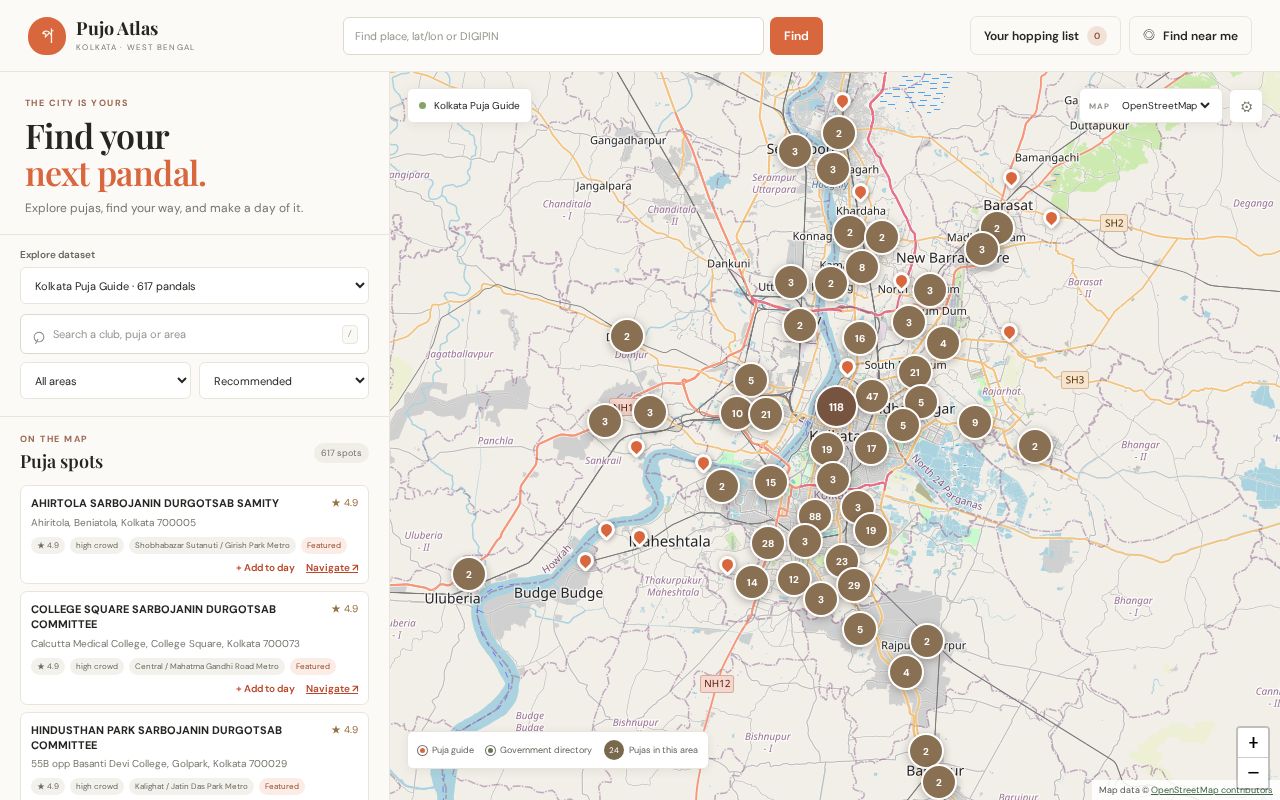Click the orange pin near Maheshtala label

pyautogui.click(x=640, y=537)
